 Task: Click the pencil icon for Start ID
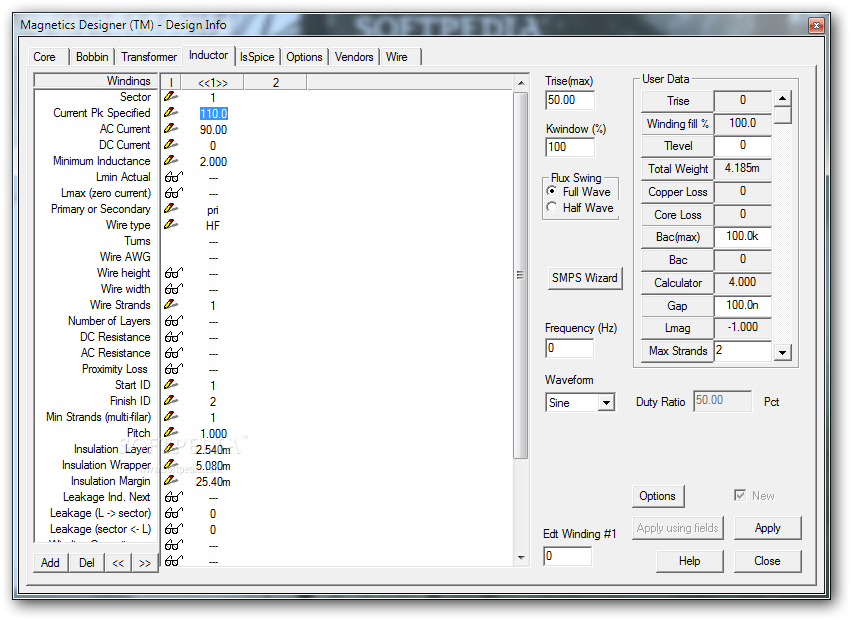(171, 384)
